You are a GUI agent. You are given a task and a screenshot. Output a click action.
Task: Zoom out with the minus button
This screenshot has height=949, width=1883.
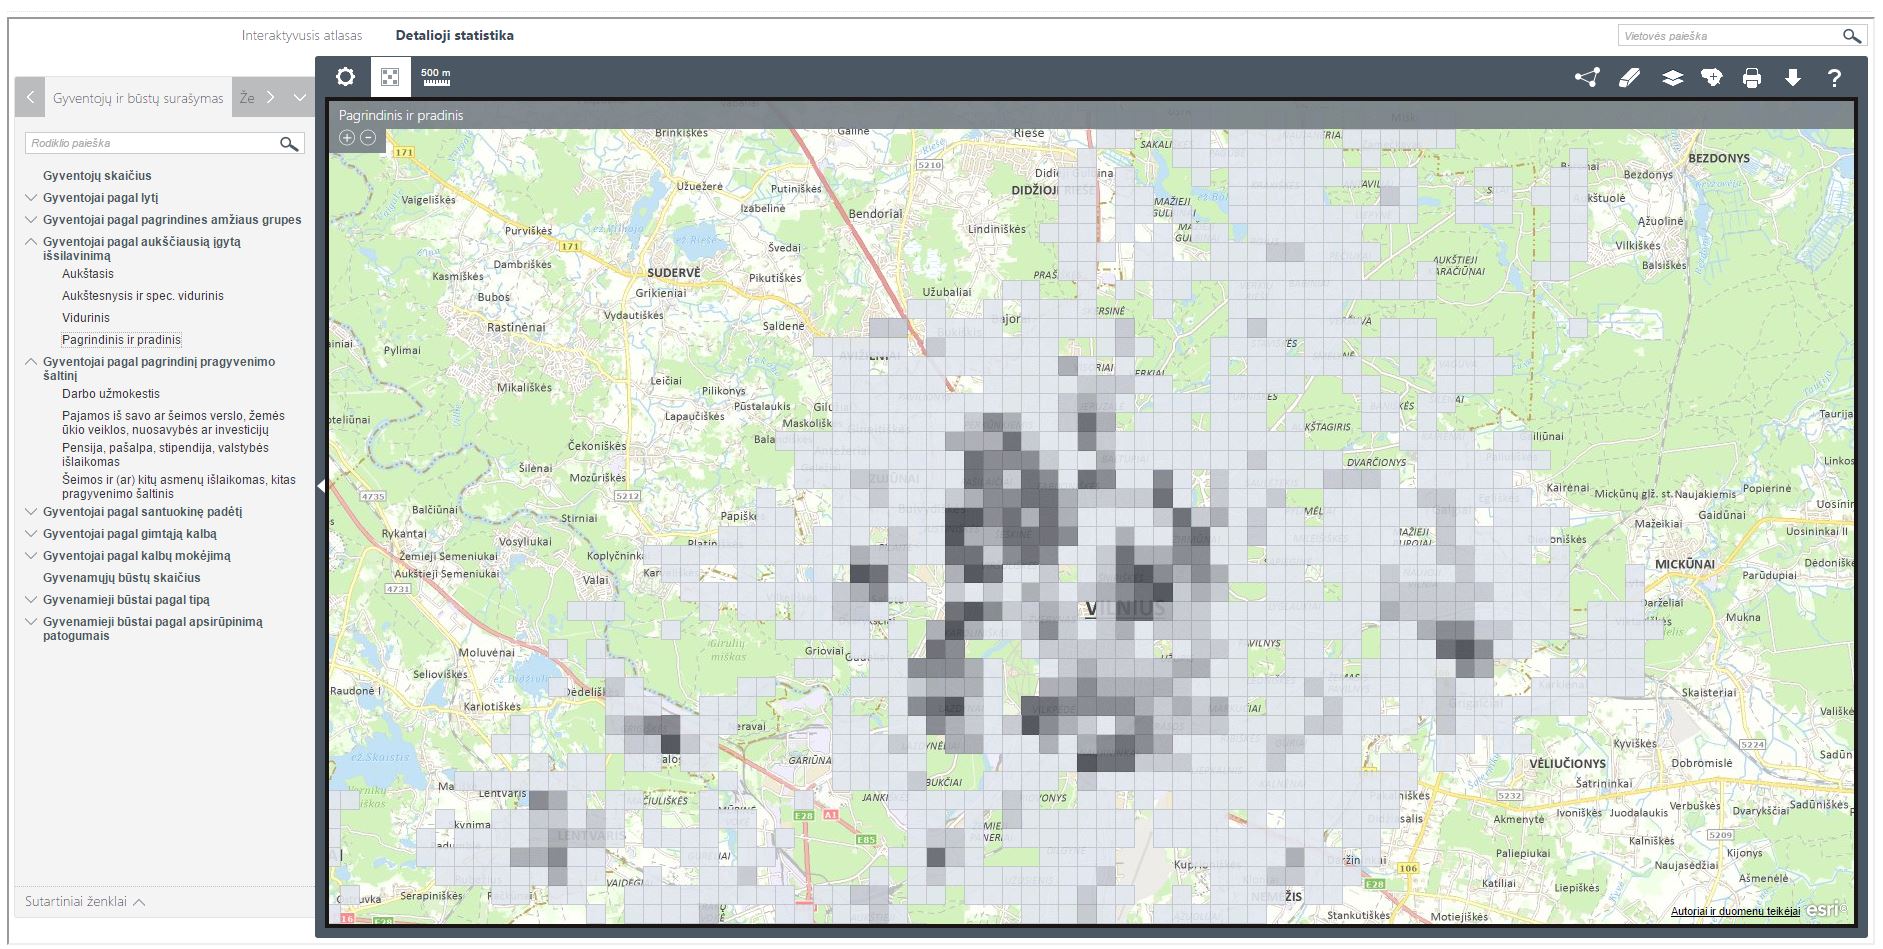coord(368,138)
